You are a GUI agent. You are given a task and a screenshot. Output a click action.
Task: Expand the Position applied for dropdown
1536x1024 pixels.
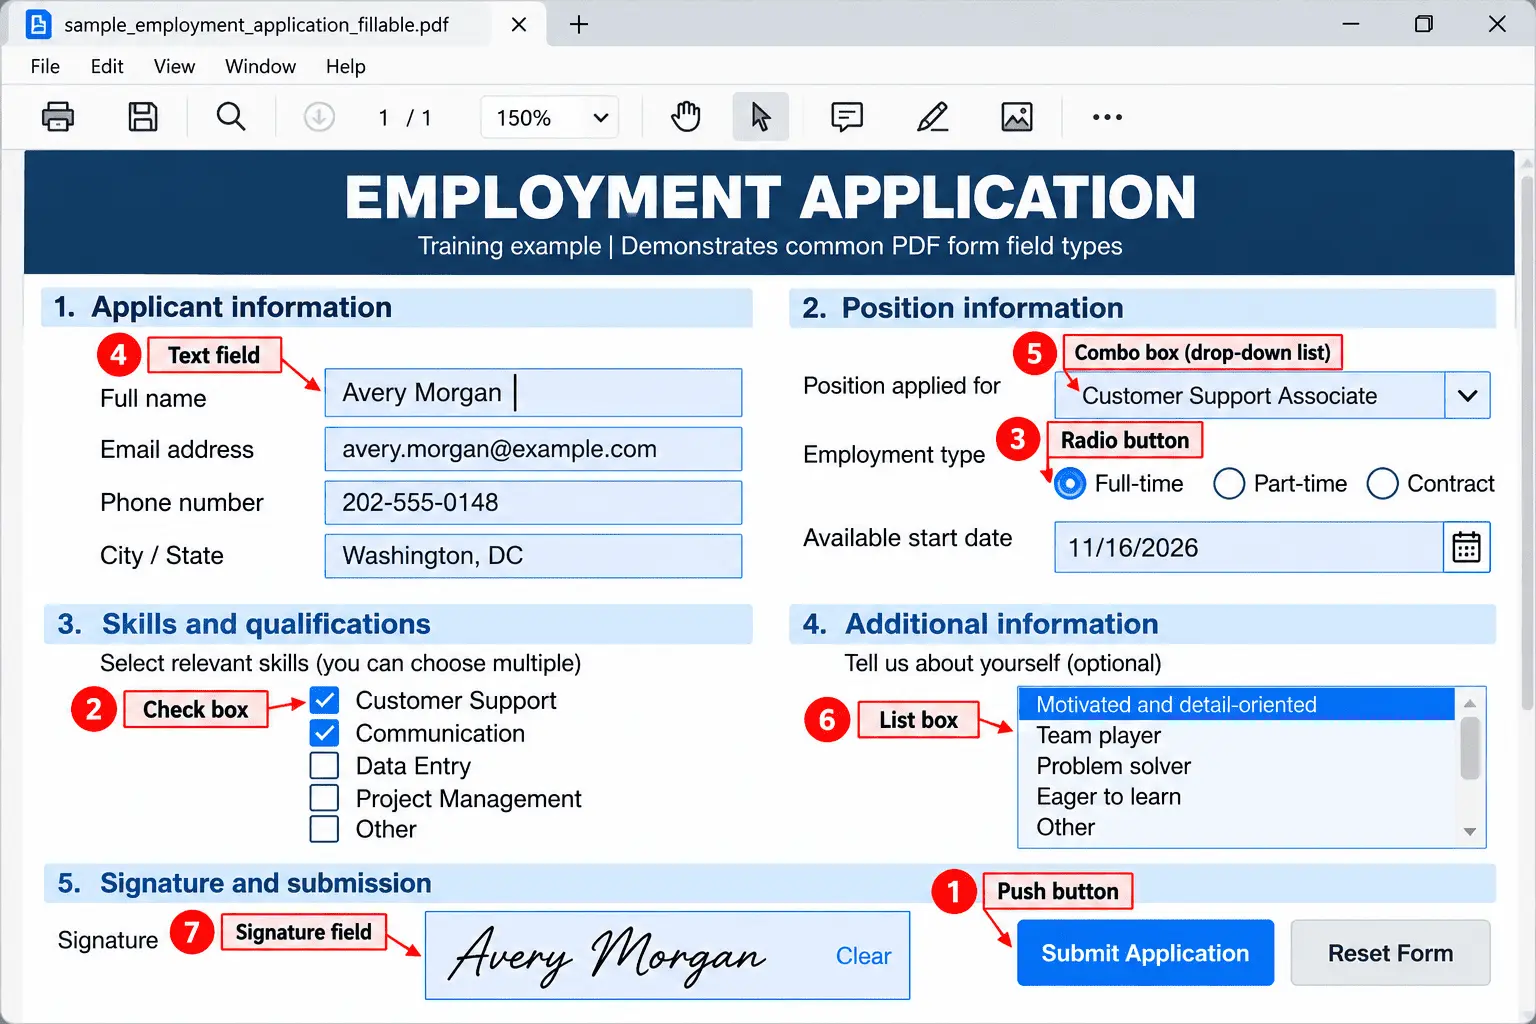1467,395
